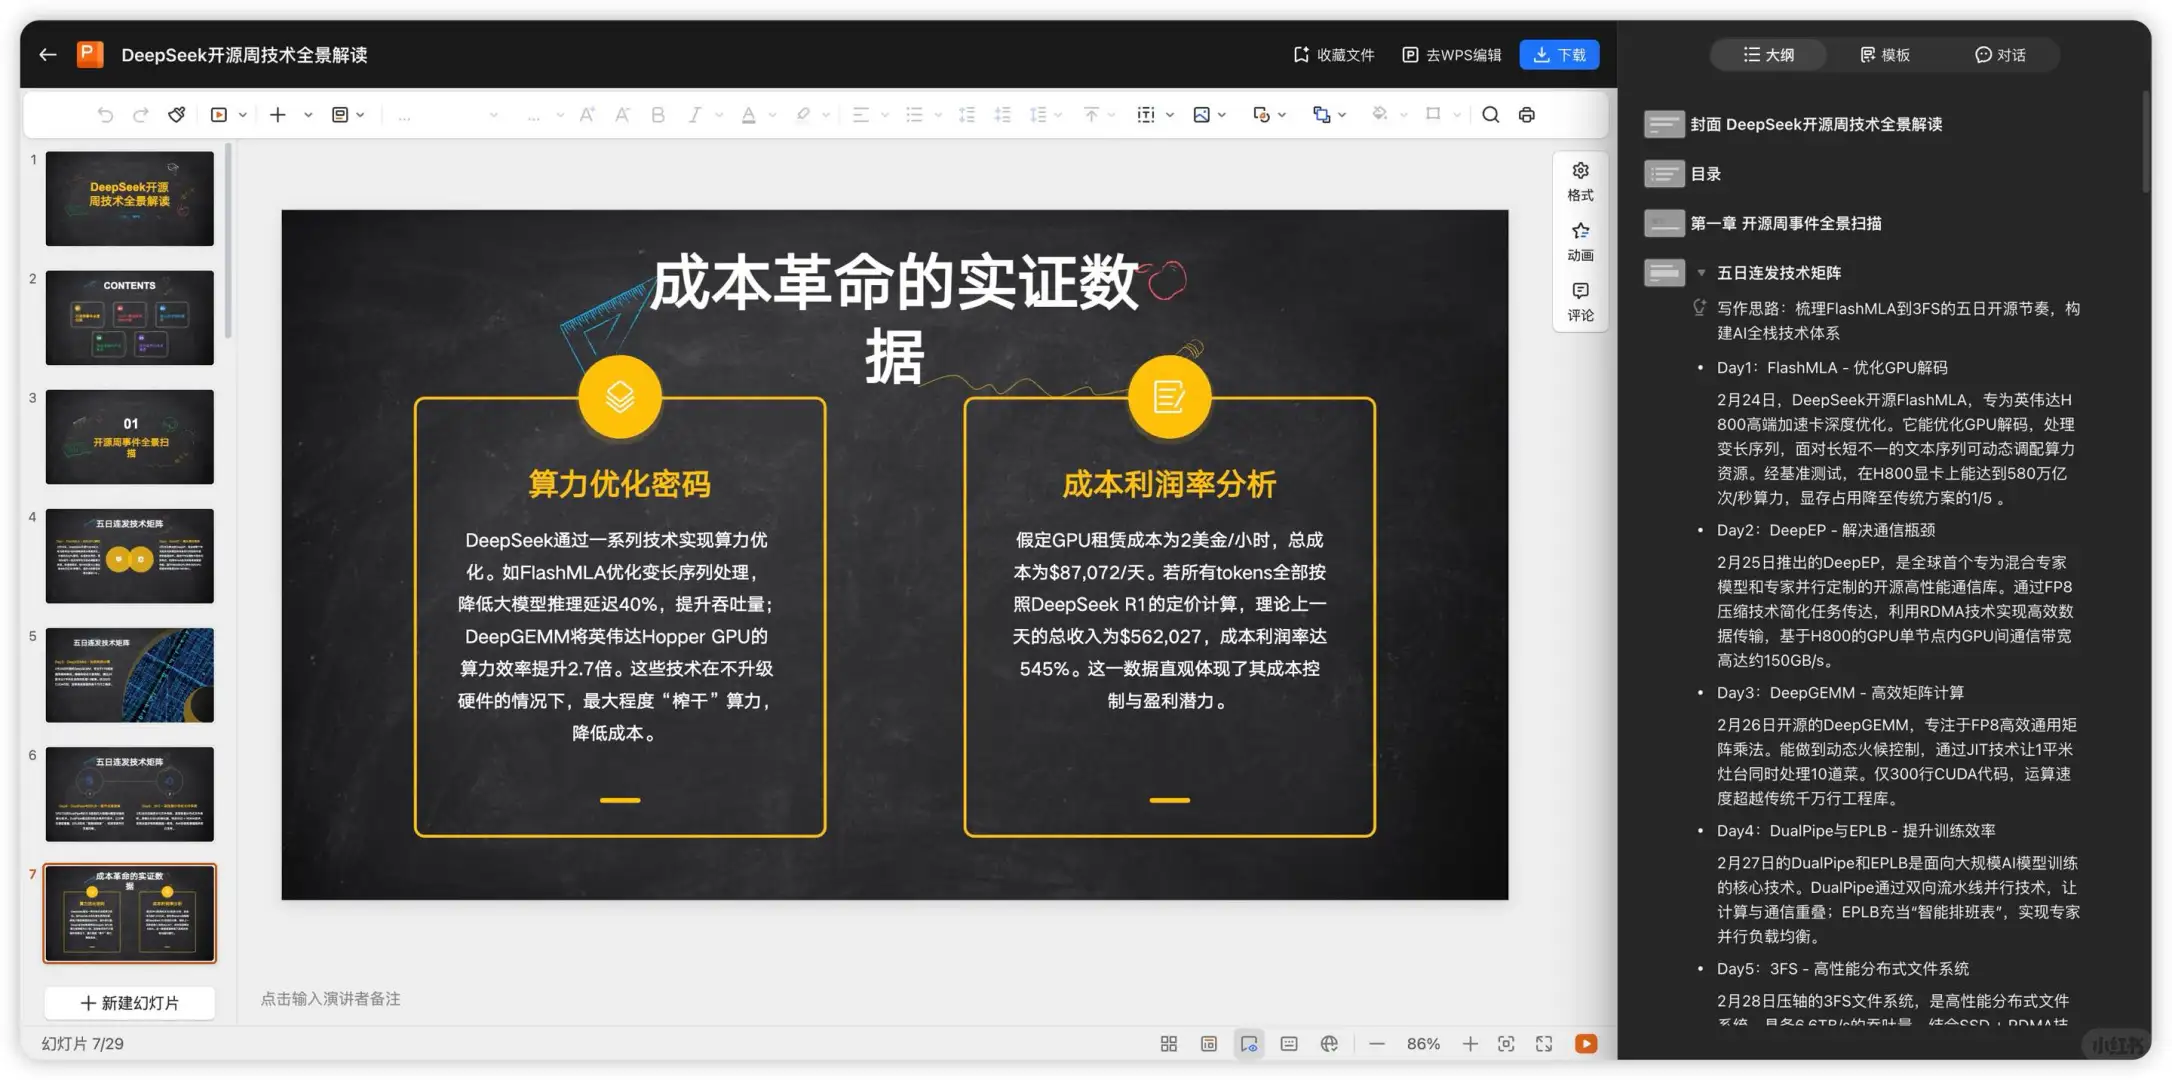The image size is (2172, 1080).
Task: Go back with the left arrow
Action: (x=47, y=55)
